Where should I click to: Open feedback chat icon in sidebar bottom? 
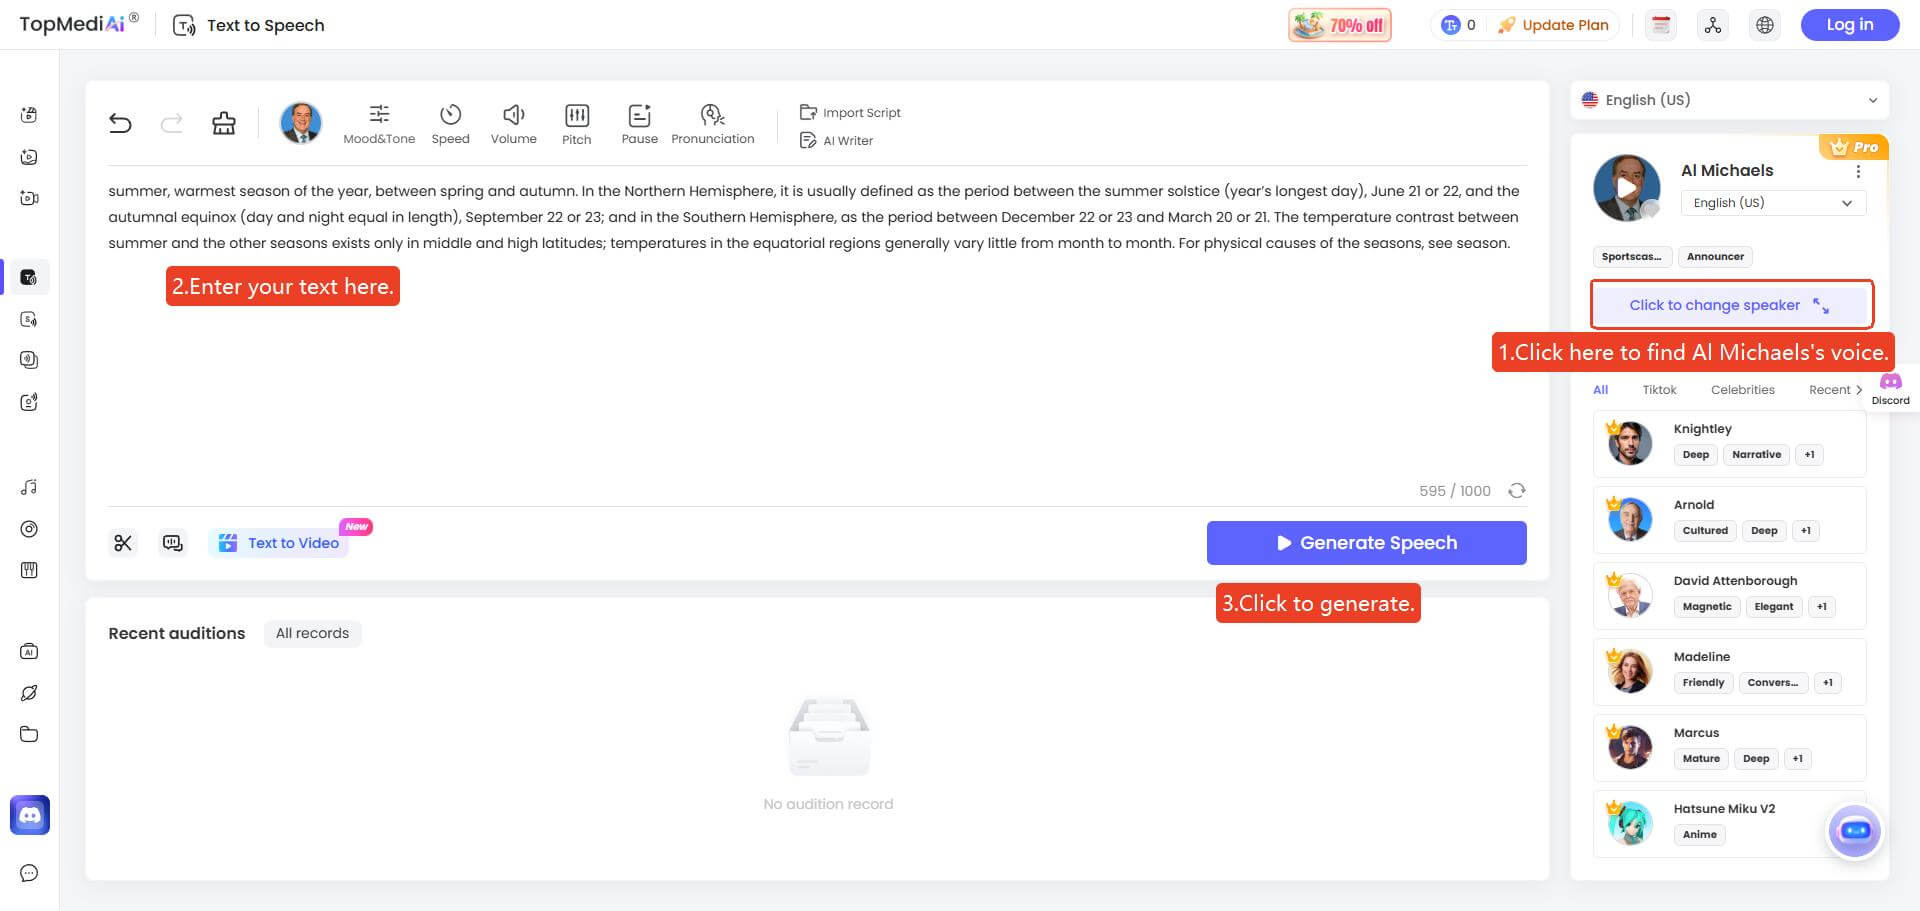point(29,873)
